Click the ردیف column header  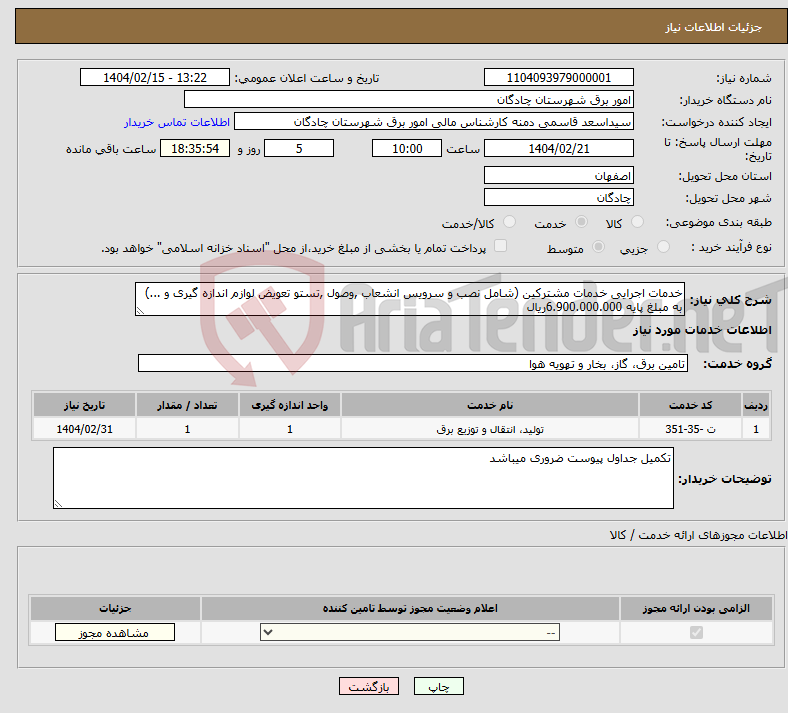point(756,405)
